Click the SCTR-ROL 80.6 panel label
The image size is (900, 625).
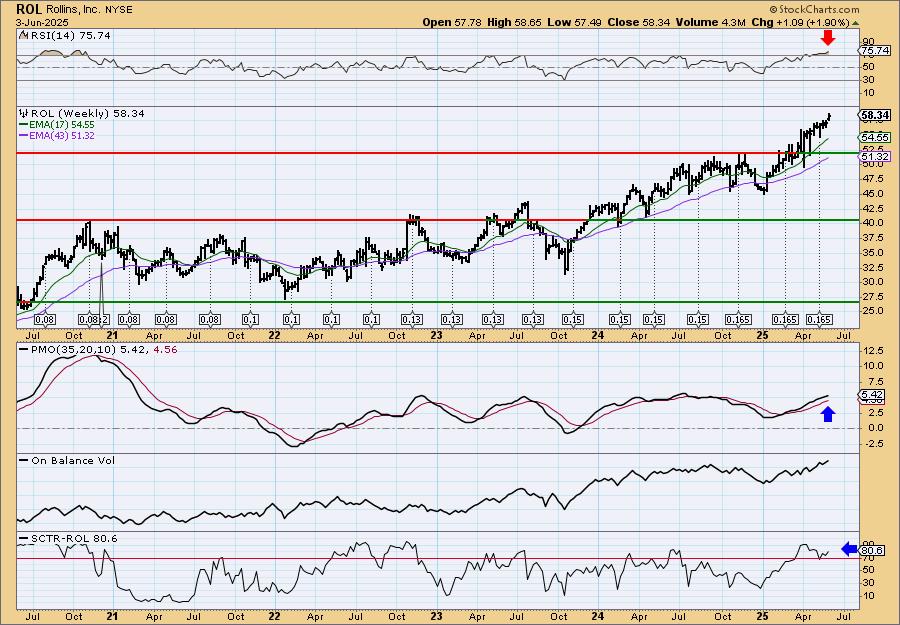[73, 538]
